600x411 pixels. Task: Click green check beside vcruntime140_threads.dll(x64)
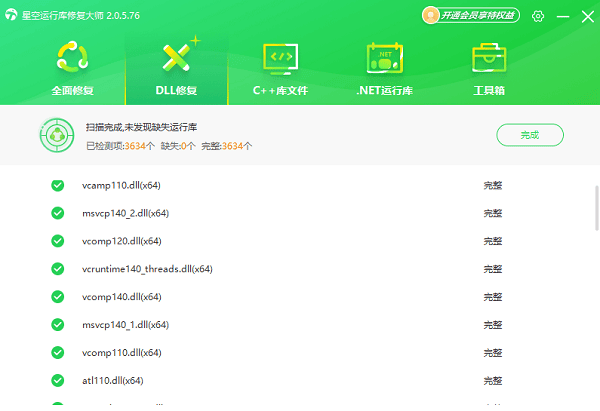coord(58,269)
